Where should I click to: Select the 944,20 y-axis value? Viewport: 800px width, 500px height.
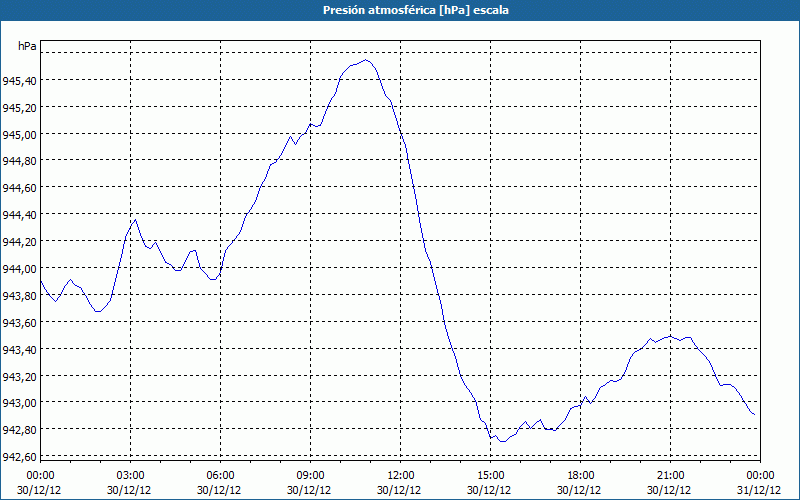tap(19, 241)
